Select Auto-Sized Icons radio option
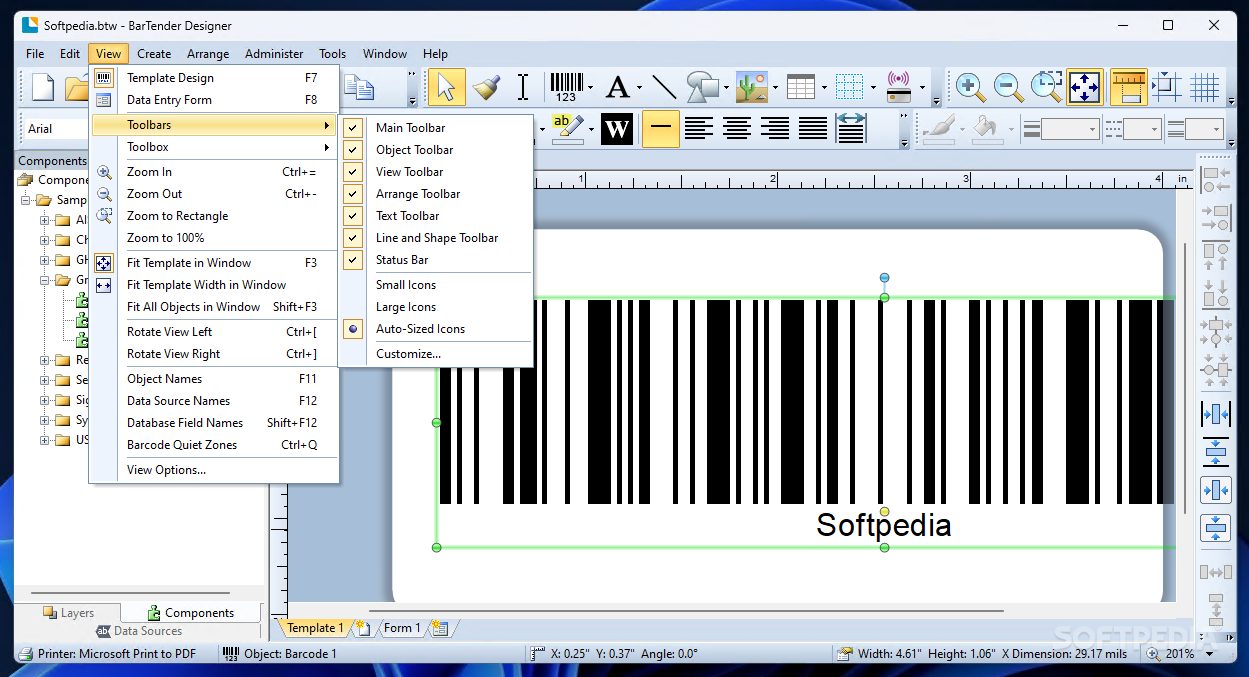1249x677 pixels. pyautogui.click(x=420, y=329)
